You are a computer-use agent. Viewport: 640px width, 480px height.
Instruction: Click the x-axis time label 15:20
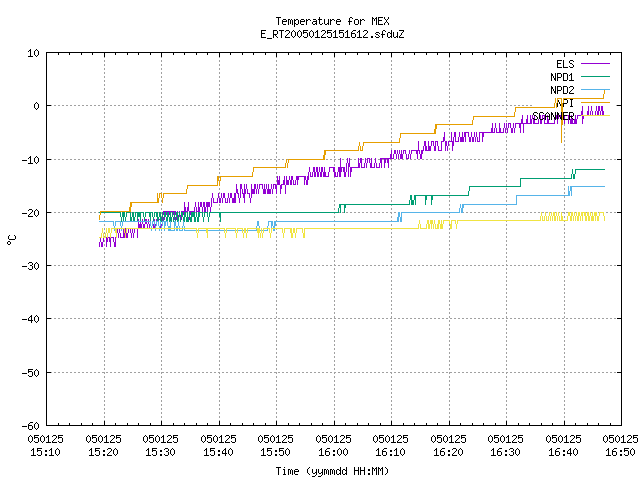[x=104, y=452]
